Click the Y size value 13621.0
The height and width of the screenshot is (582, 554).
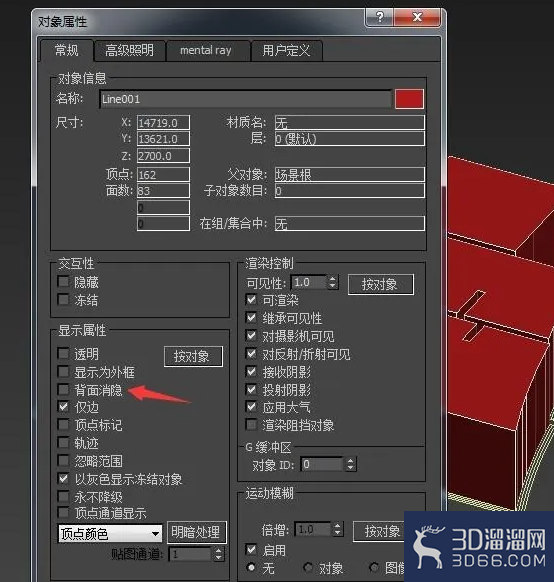(x=163, y=139)
